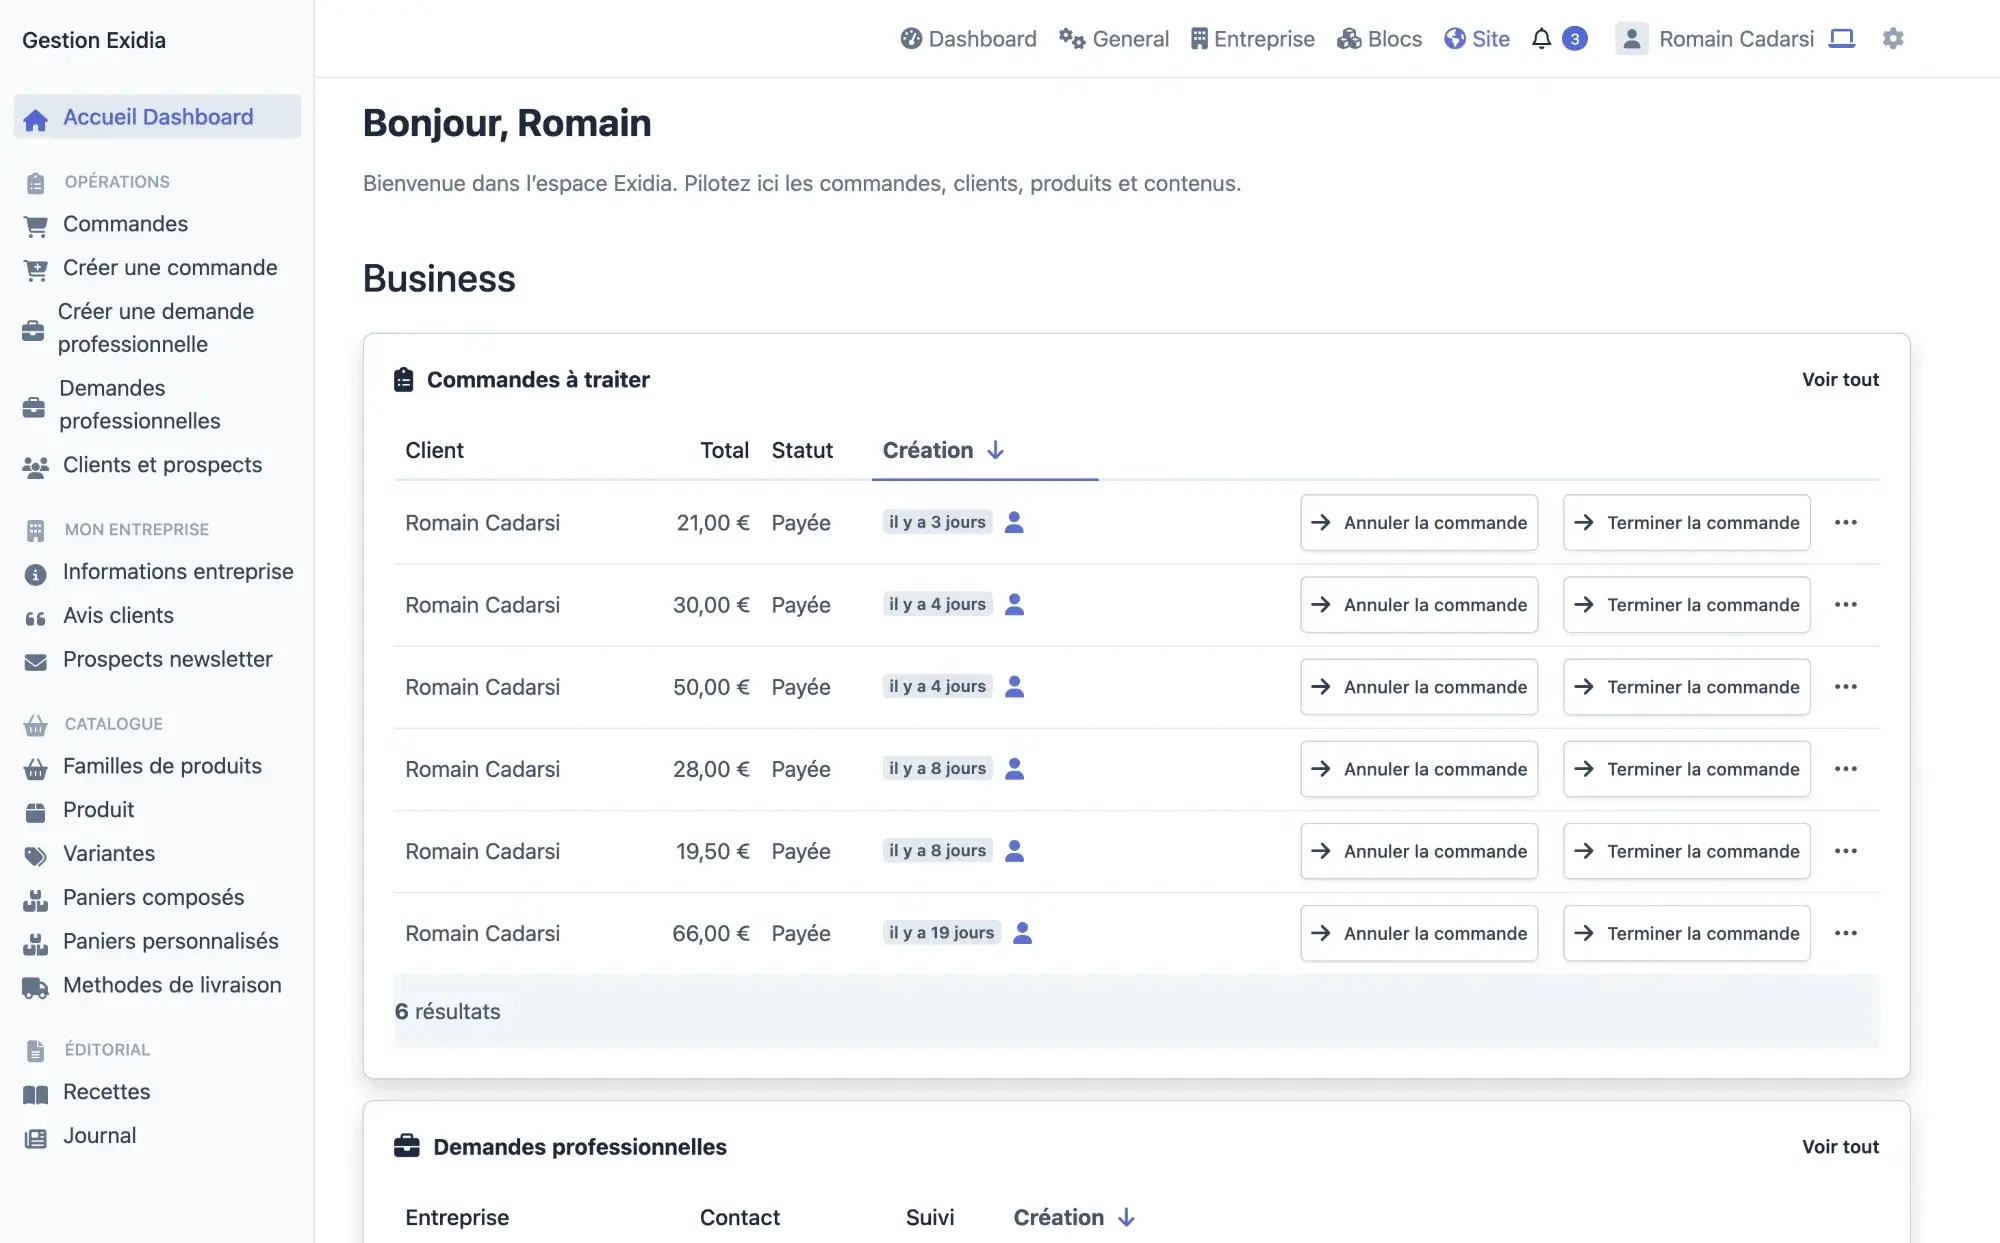Sort orders by the Total column header
Image resolution: width=2000 pixels, height=1243 pixels.
point(724,450)
